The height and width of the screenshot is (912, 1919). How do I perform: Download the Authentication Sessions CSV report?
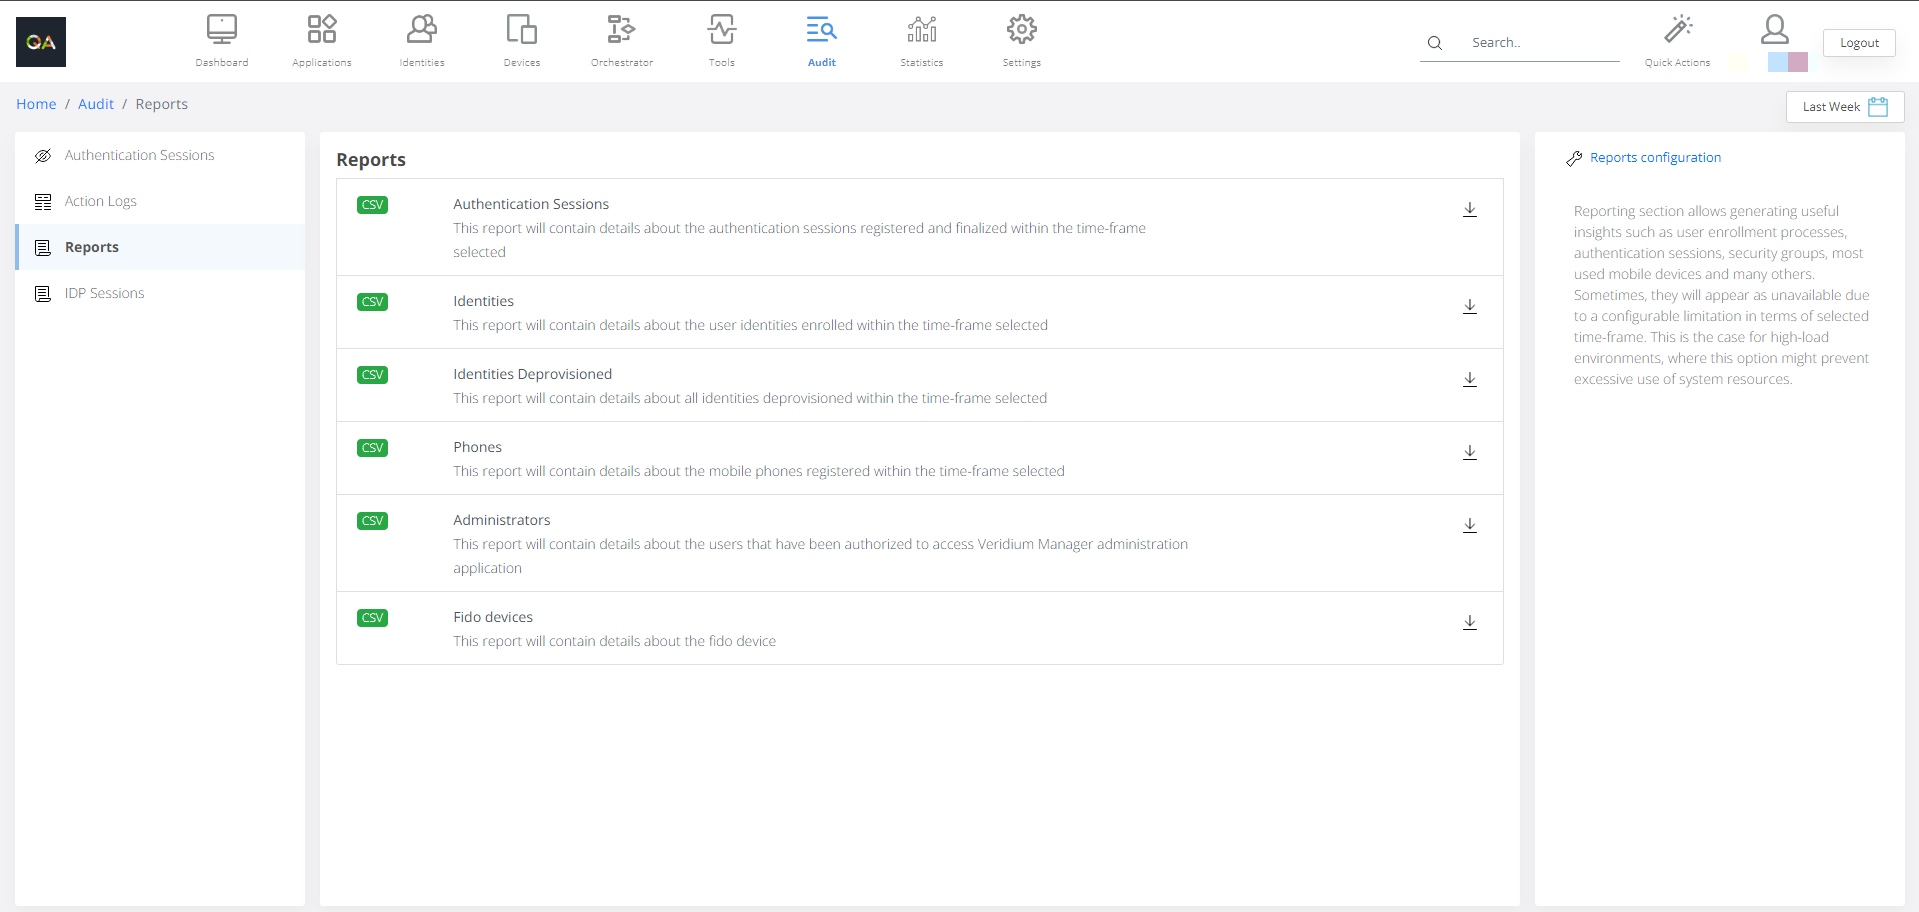pyautogui.click(x=1469, y=210)
